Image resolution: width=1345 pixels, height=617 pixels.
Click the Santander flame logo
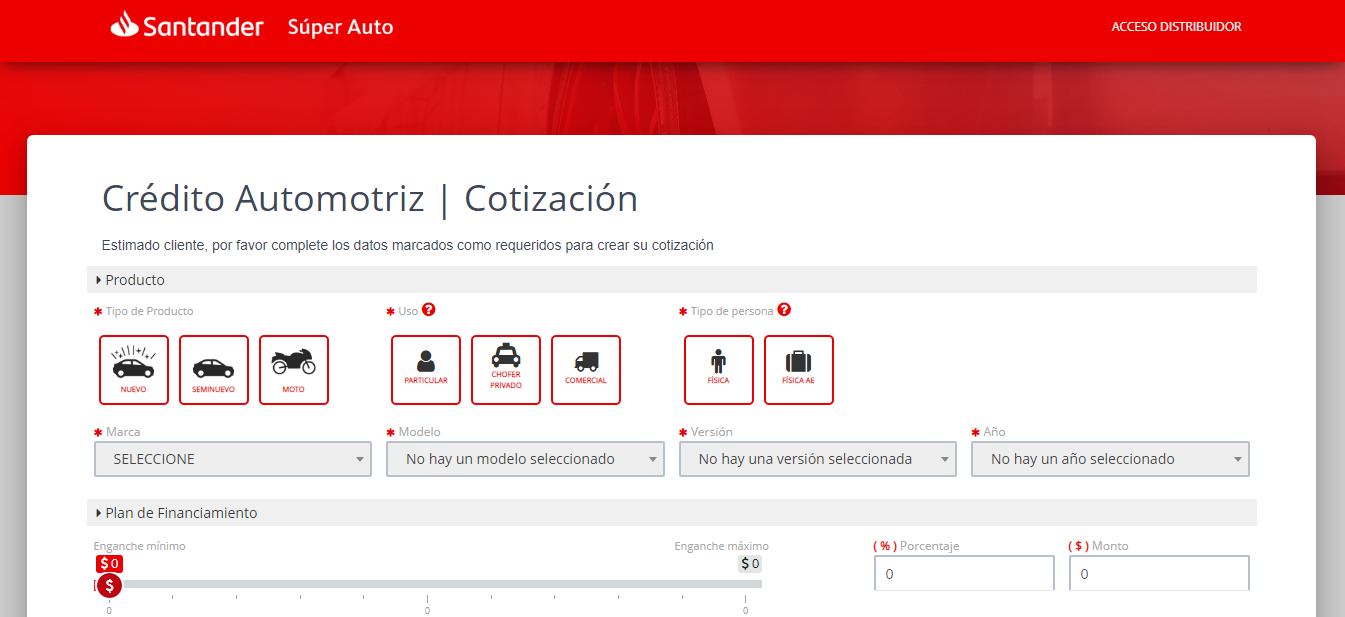click(122, 25)
